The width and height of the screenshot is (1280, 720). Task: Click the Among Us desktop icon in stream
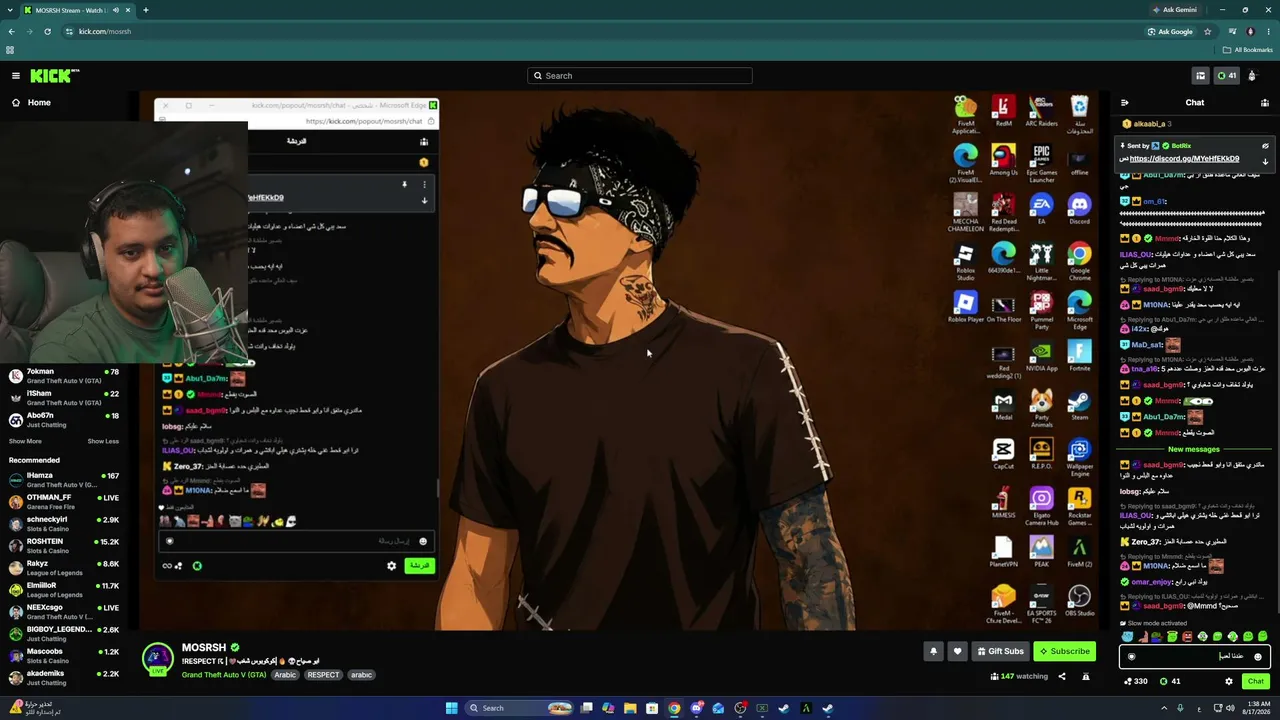click(x=1003, y=160)
